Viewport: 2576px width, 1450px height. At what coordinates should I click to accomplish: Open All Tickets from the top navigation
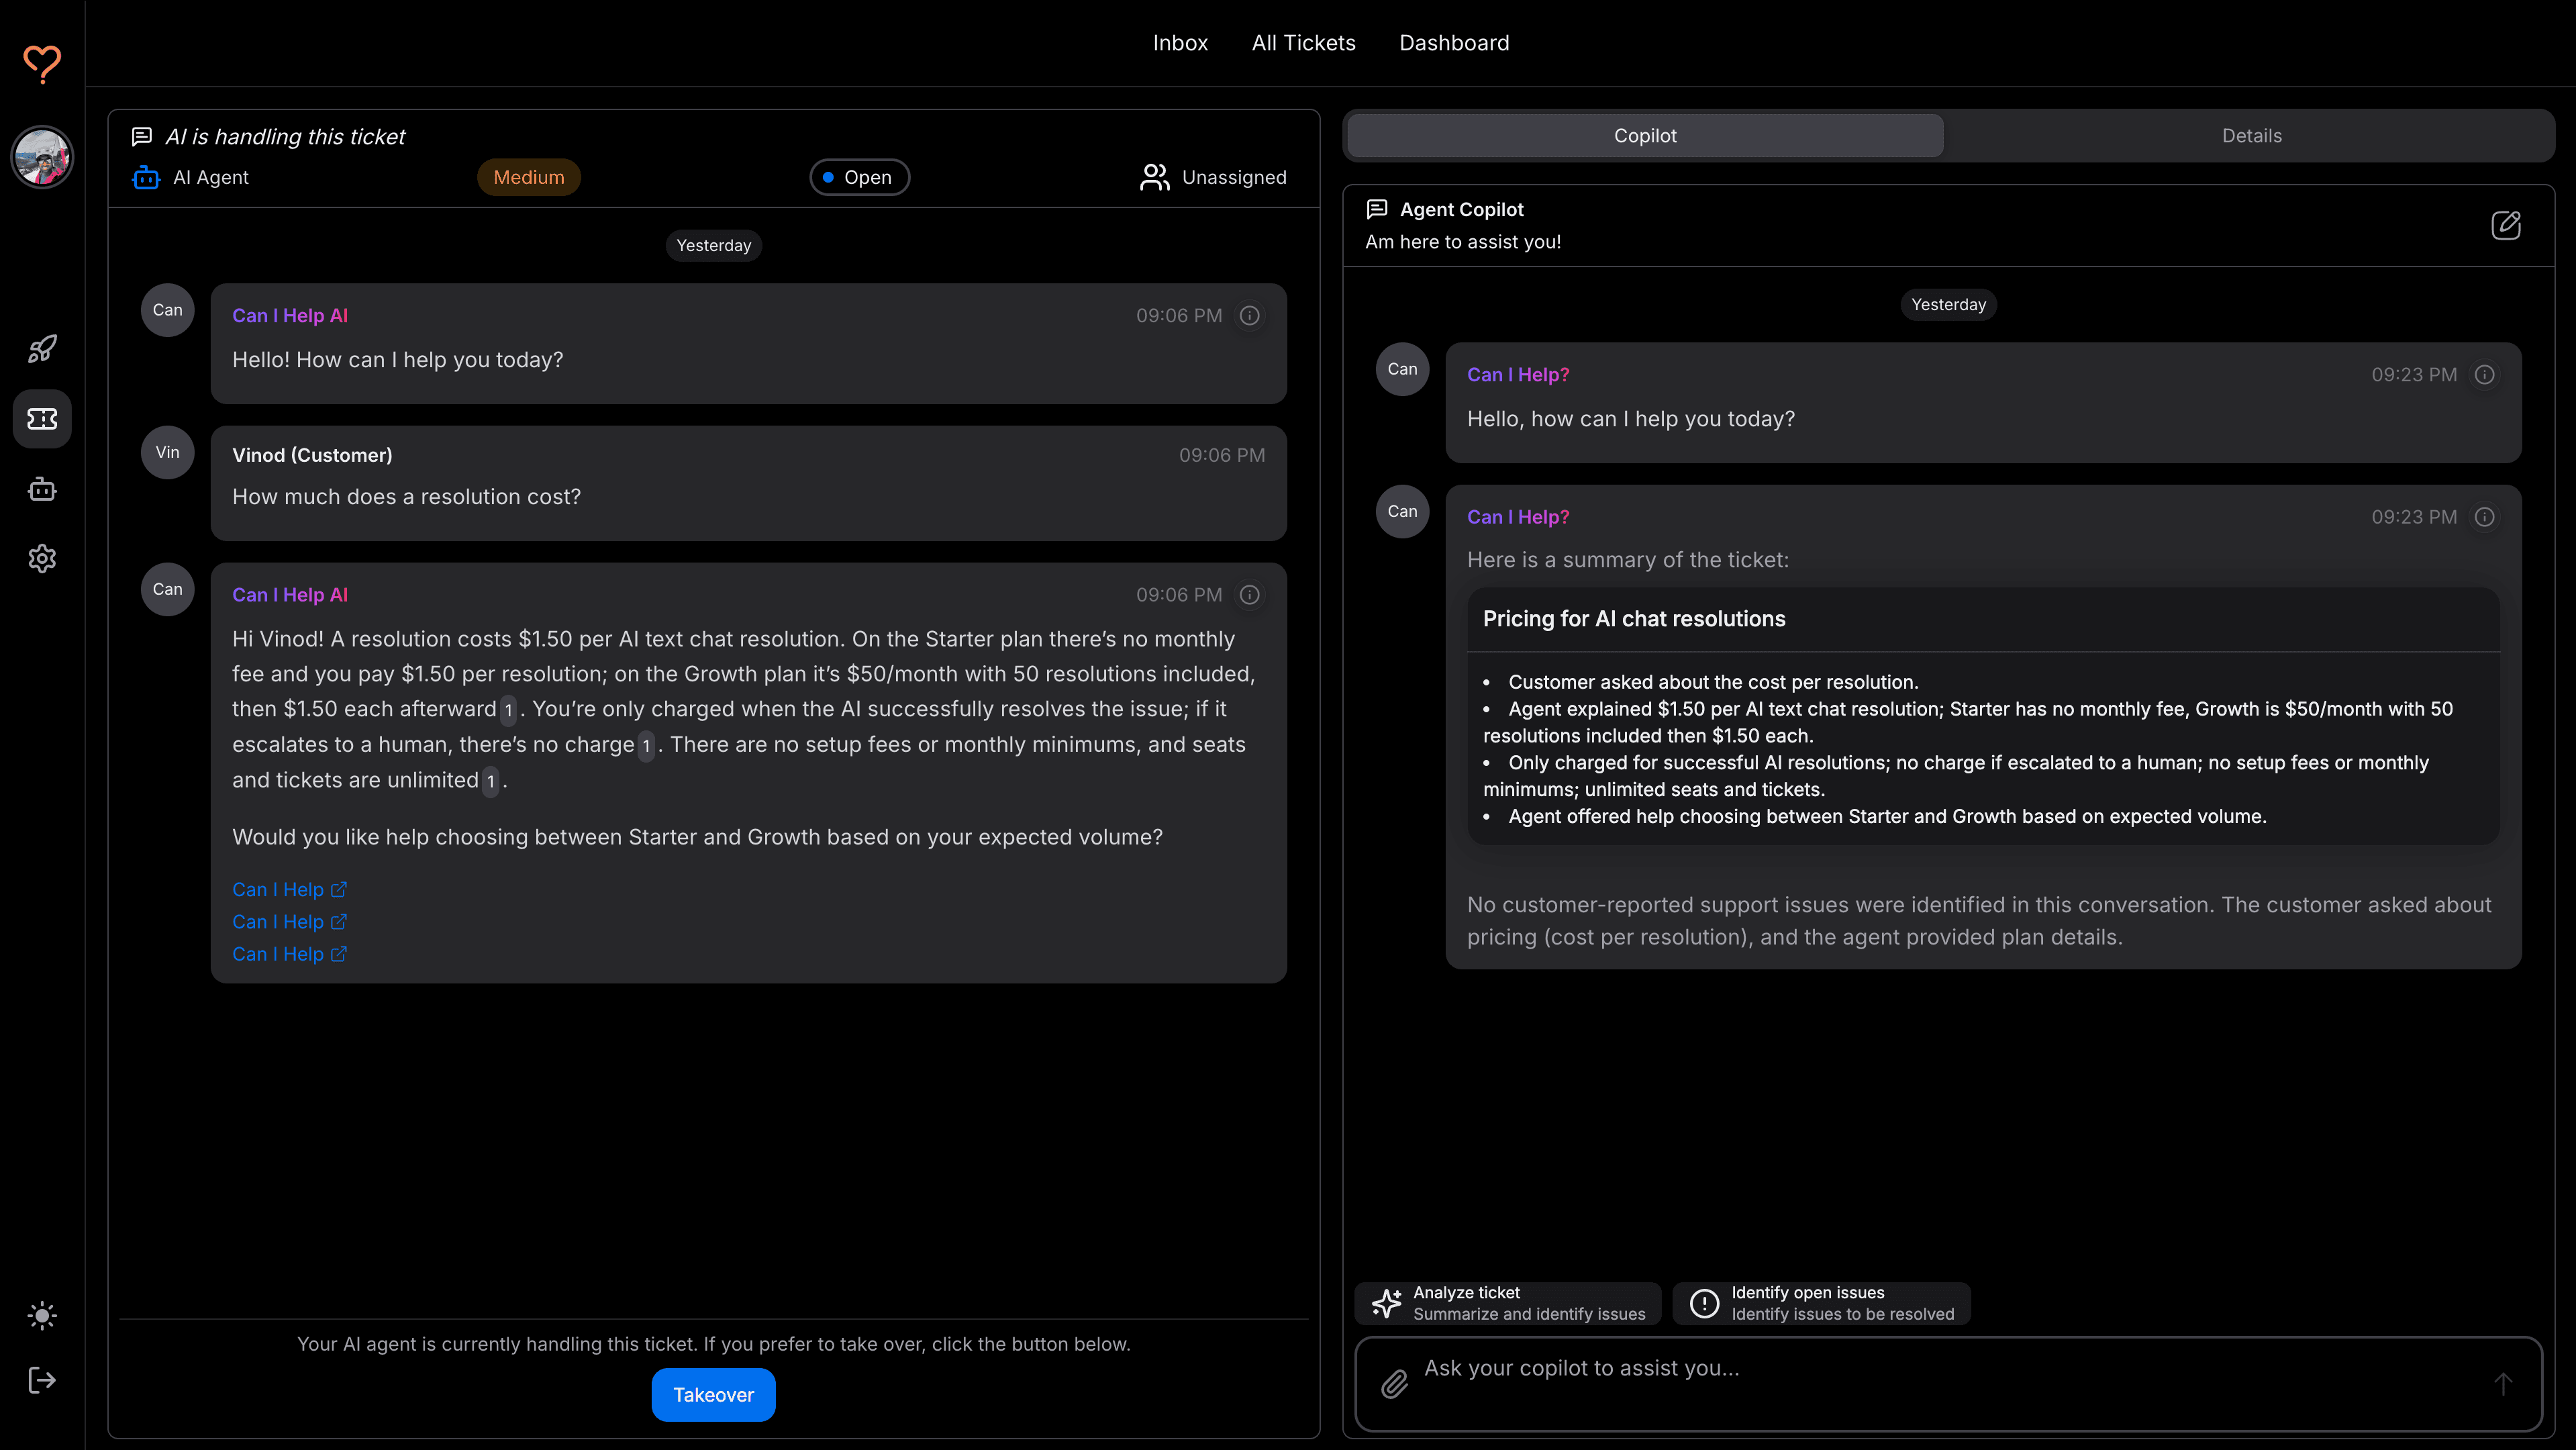coord(1303,42)
